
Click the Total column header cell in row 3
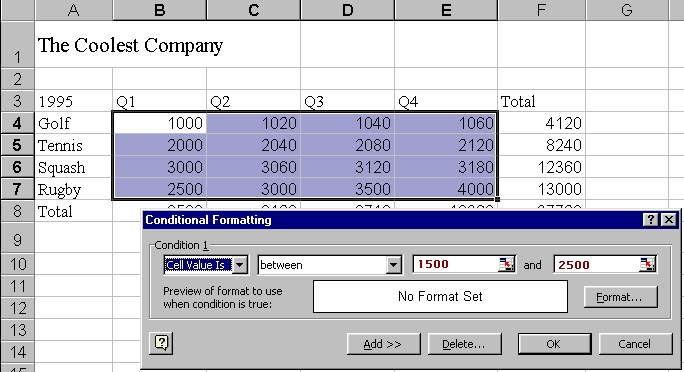(x=541, y=101)
